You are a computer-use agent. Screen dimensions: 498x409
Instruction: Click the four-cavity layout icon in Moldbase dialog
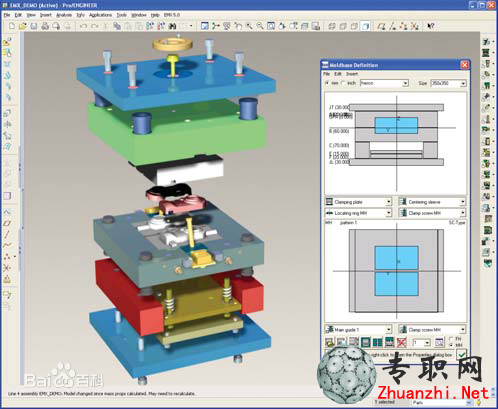coord(377,342)
